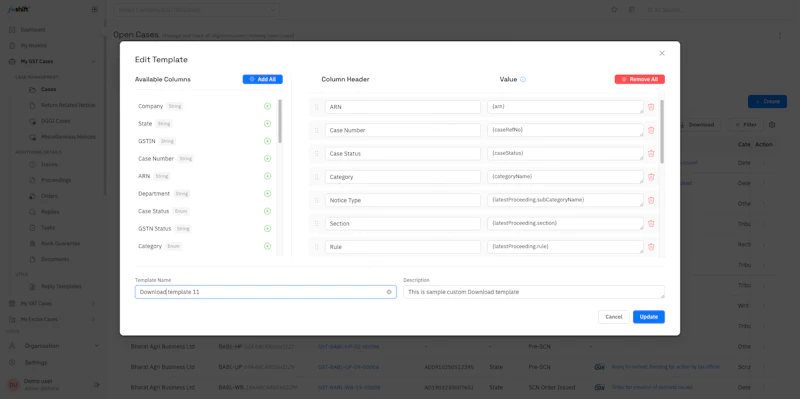The width and height of the screenshot is (800, 399).
Task: Add the ARN available column via plus
Action: 267,176
